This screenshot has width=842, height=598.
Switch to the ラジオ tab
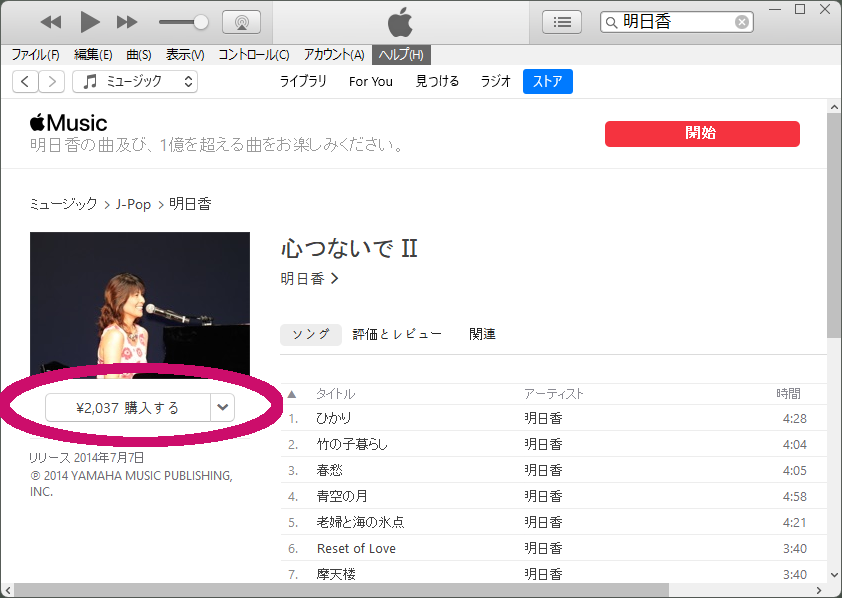click(x=495, y=82)
